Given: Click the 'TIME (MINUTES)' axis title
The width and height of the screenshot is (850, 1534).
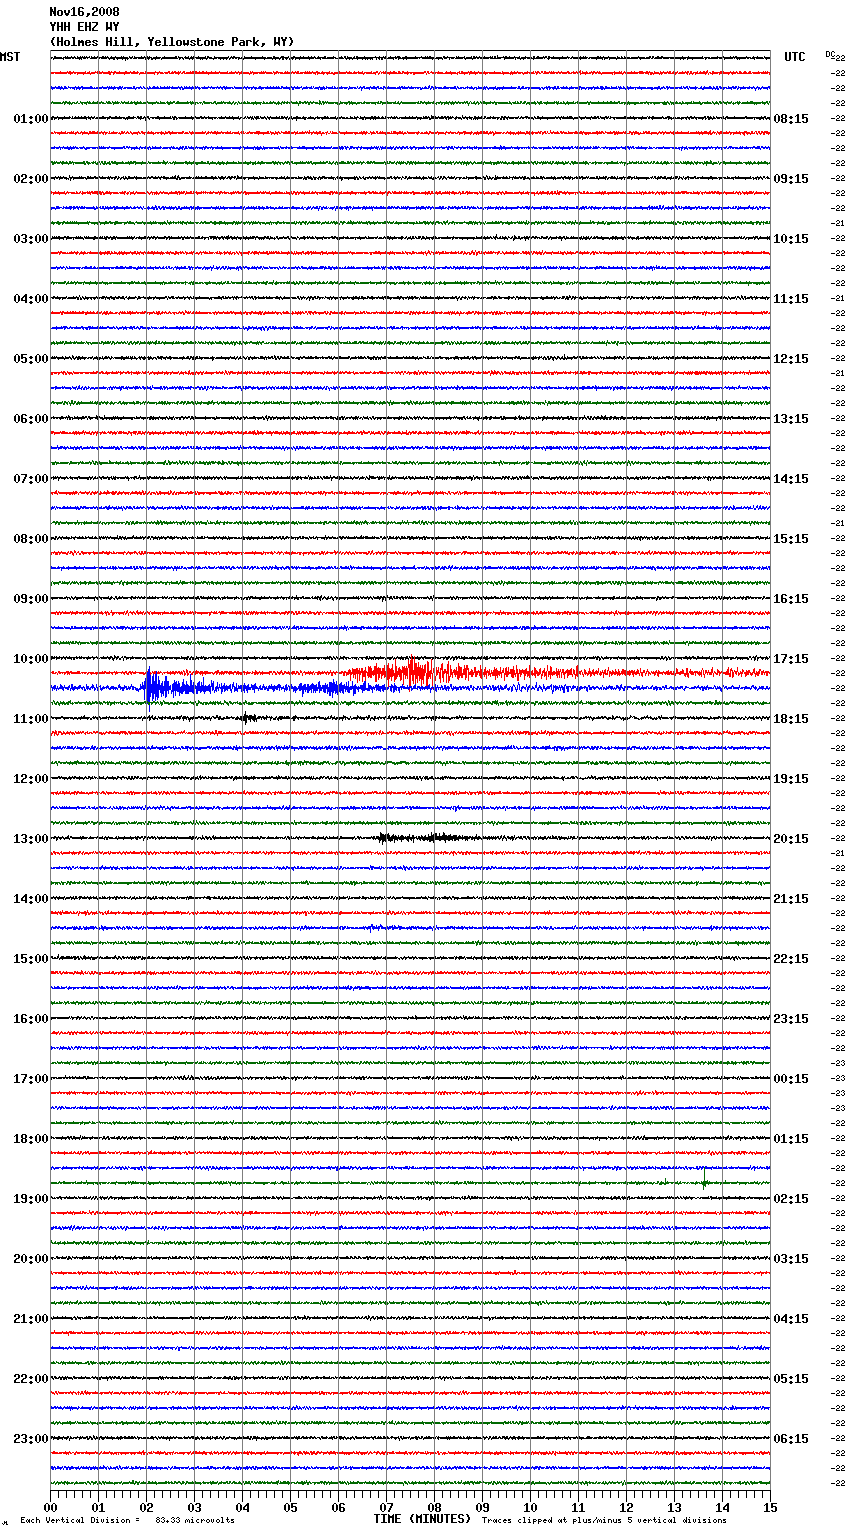Looking at the screenshot, I should [422, 1519].
